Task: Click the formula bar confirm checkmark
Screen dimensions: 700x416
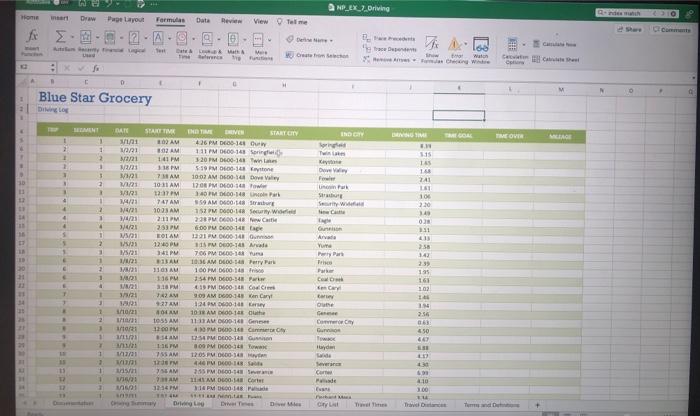Action: (81, 68)
